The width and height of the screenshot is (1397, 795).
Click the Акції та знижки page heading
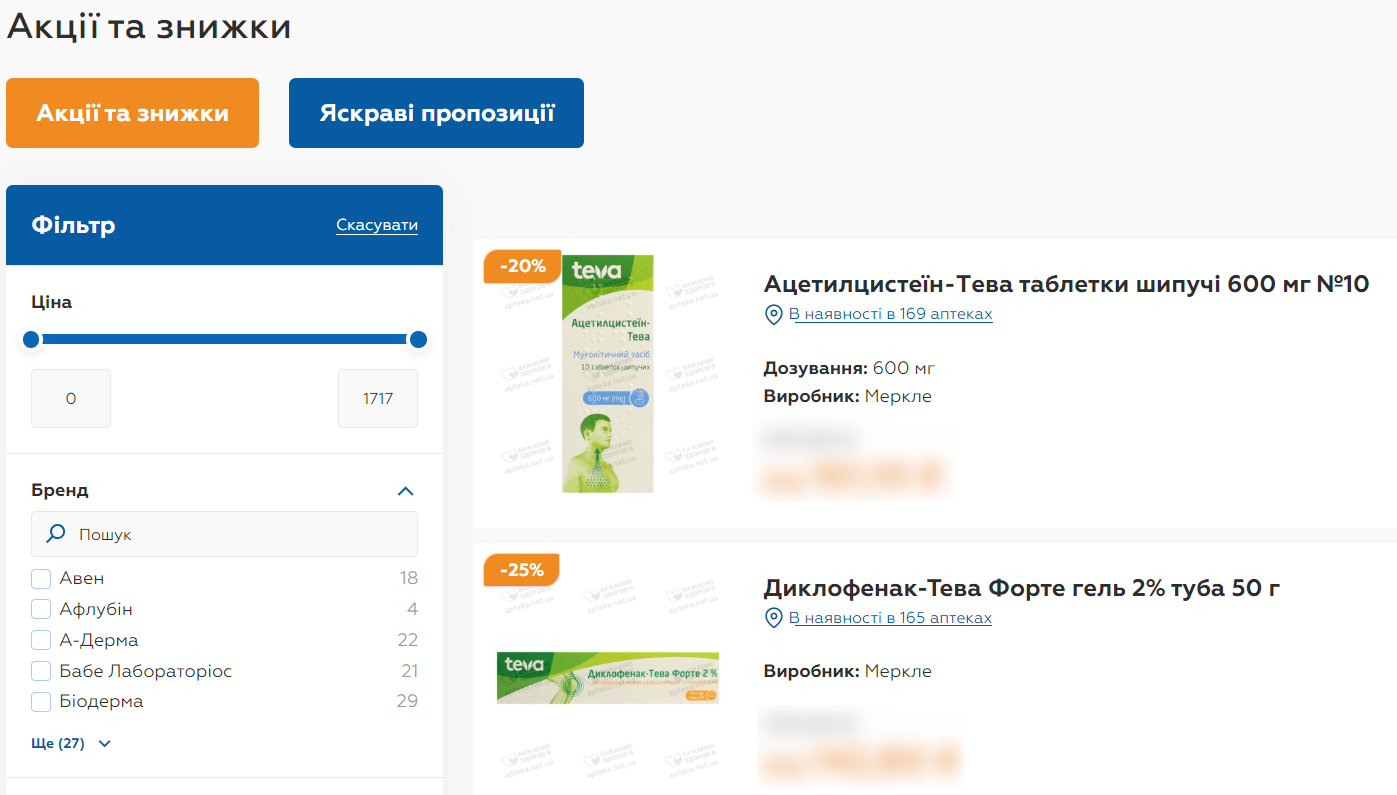(149, 26)
